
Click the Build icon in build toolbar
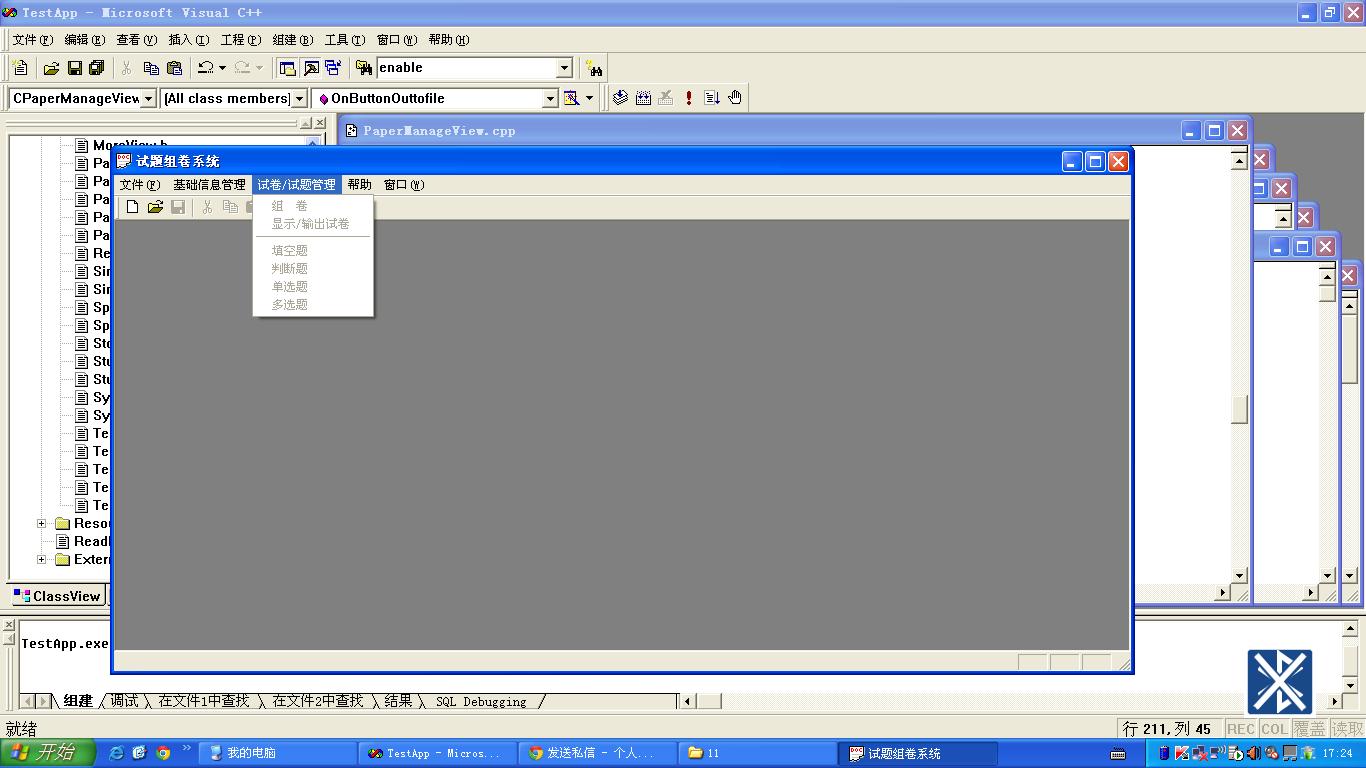click(x=643, y=98)
